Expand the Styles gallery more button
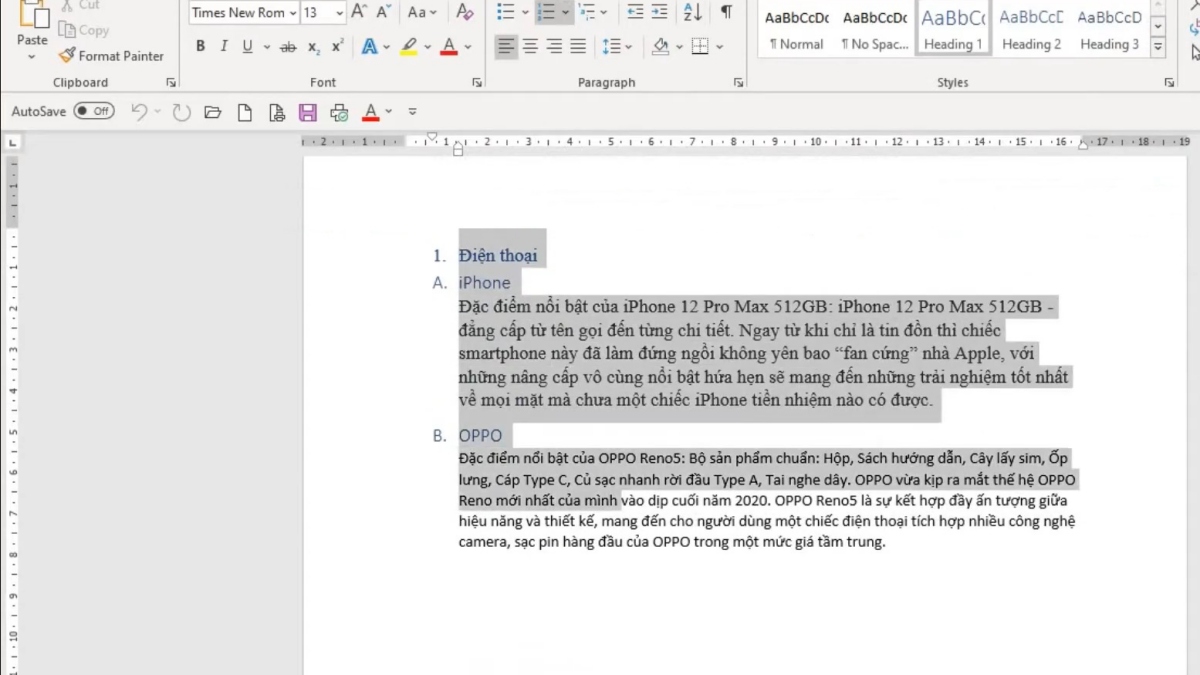This screenshot has width=1200, height=675. pyautogui.click(x=1158, y=47)
